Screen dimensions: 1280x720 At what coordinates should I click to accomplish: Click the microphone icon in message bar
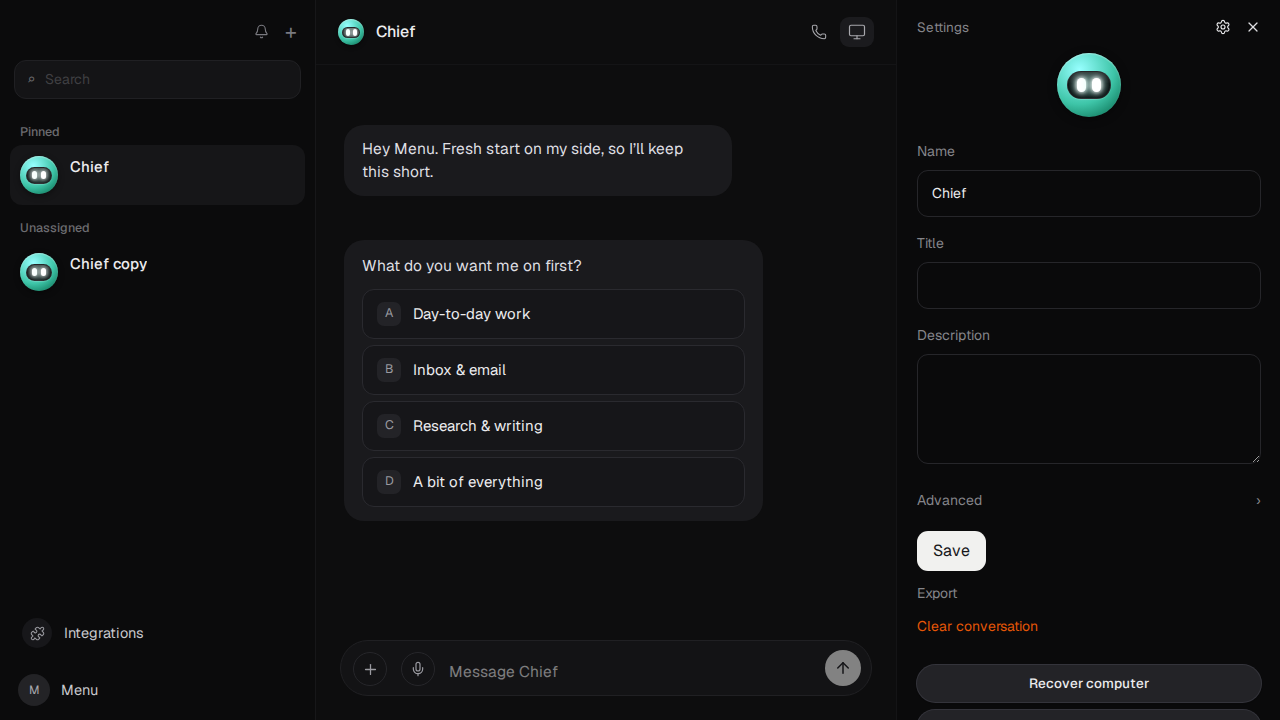click(418, 669)
